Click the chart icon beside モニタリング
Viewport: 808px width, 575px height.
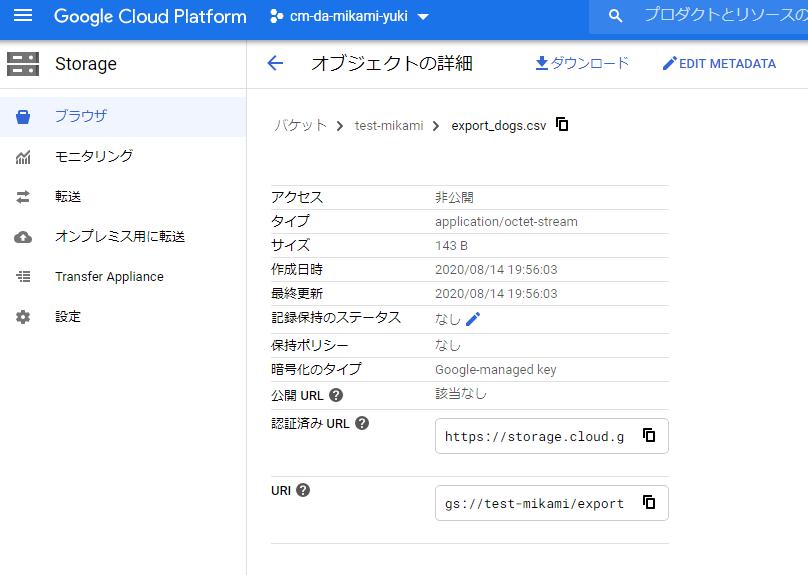[x=23, y=157]
